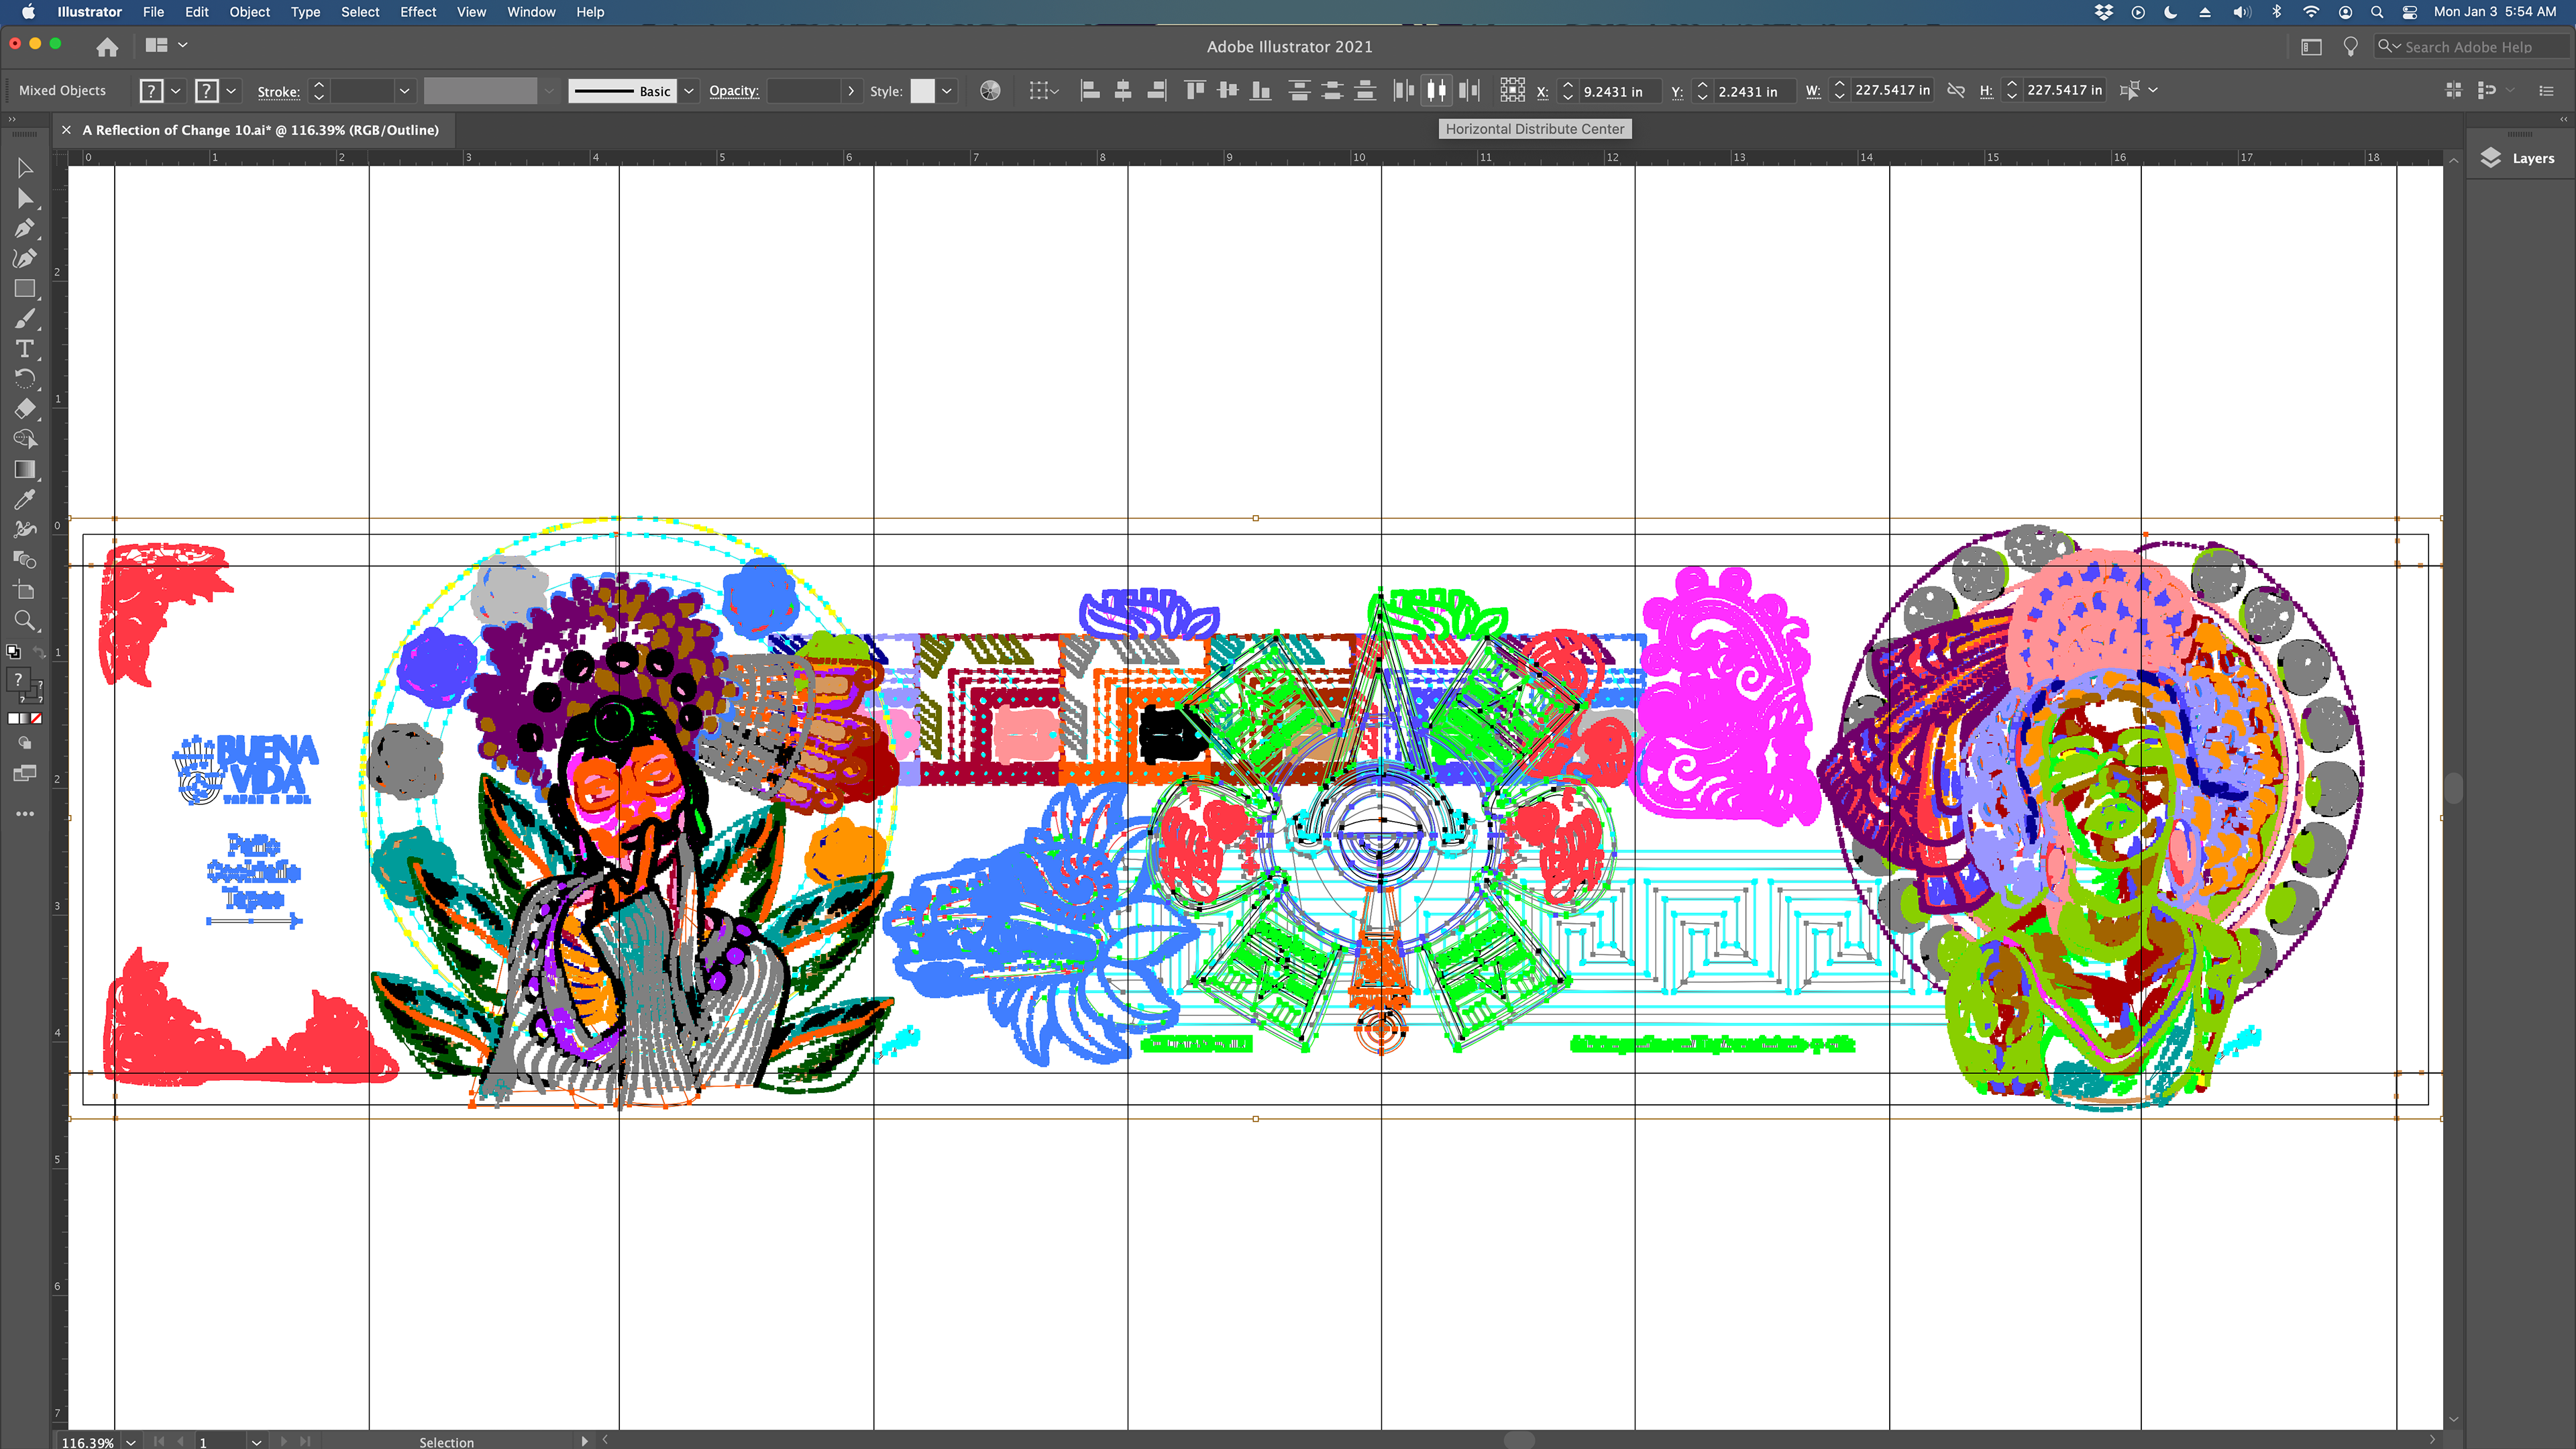Click Horizontal Align Left icon
The height and width of the screenshot is (1449, 2576).
click(x=1090, y=90)
